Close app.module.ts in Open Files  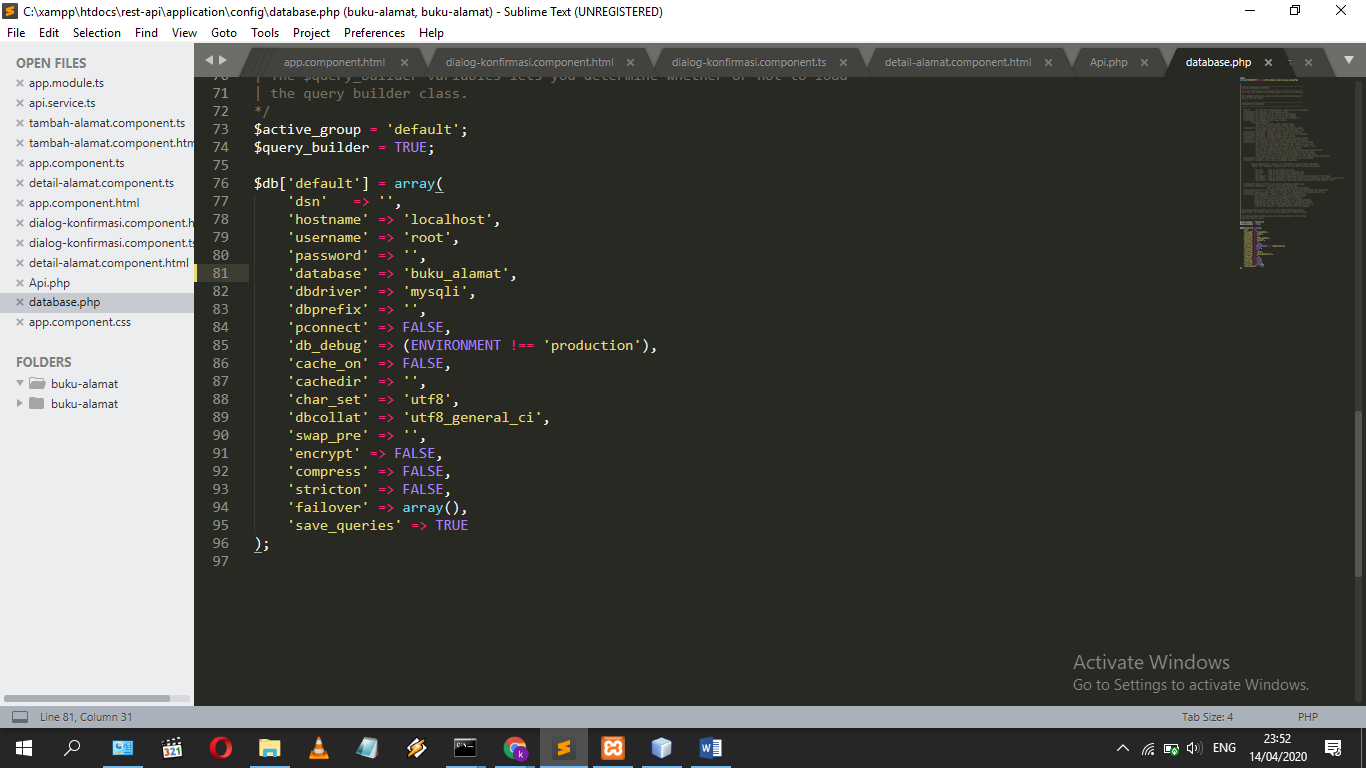click(x=20, y=83)
